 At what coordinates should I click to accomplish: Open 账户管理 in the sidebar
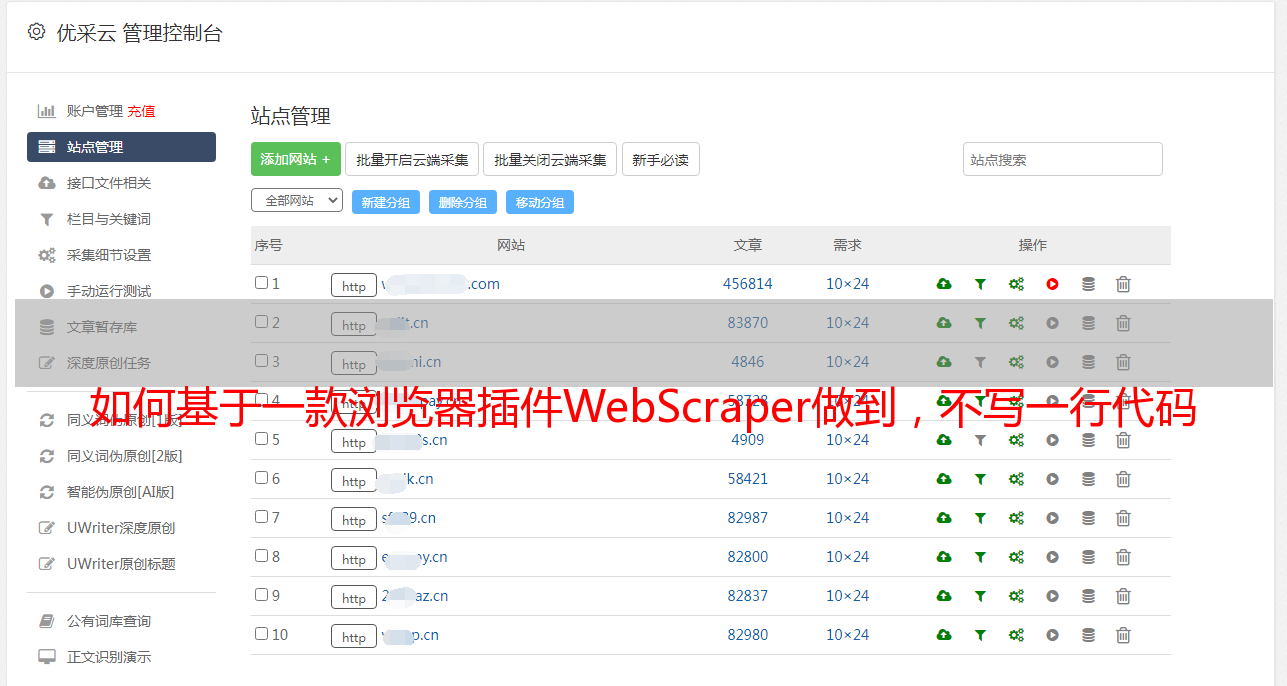click(x=94, y=111)
